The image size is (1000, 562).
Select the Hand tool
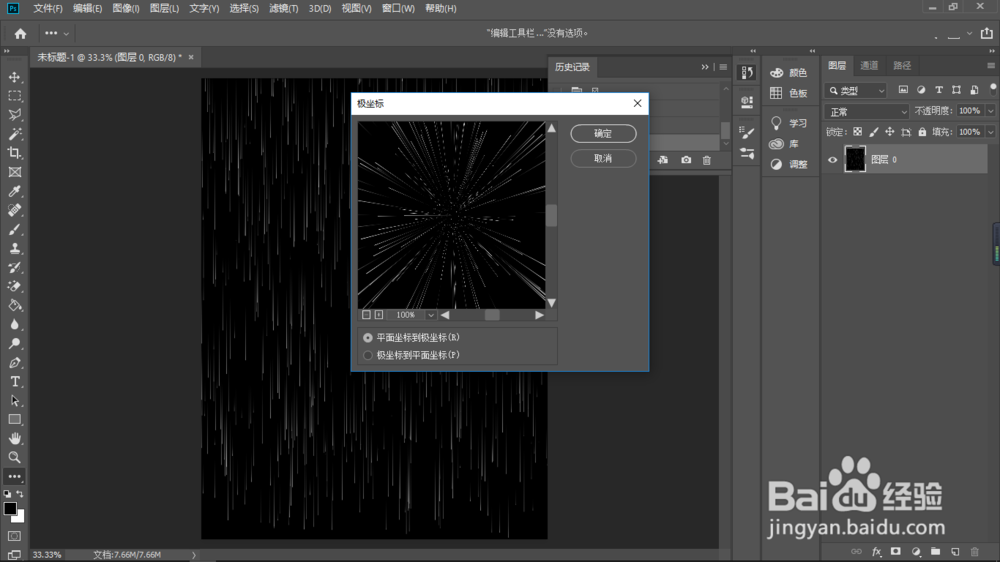pos(15,438)
